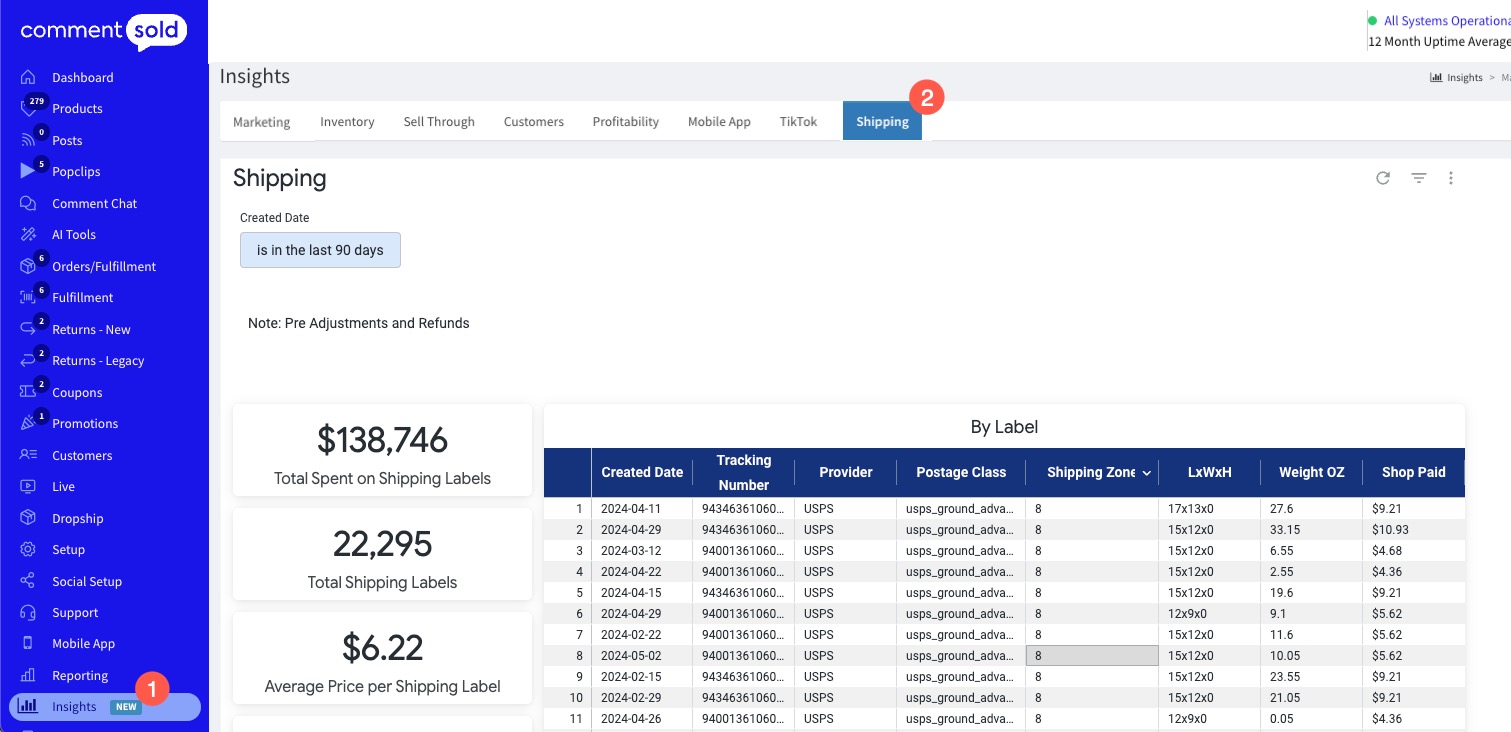Open the three-dot dashboard actions menu

[x=1451, y=178]
